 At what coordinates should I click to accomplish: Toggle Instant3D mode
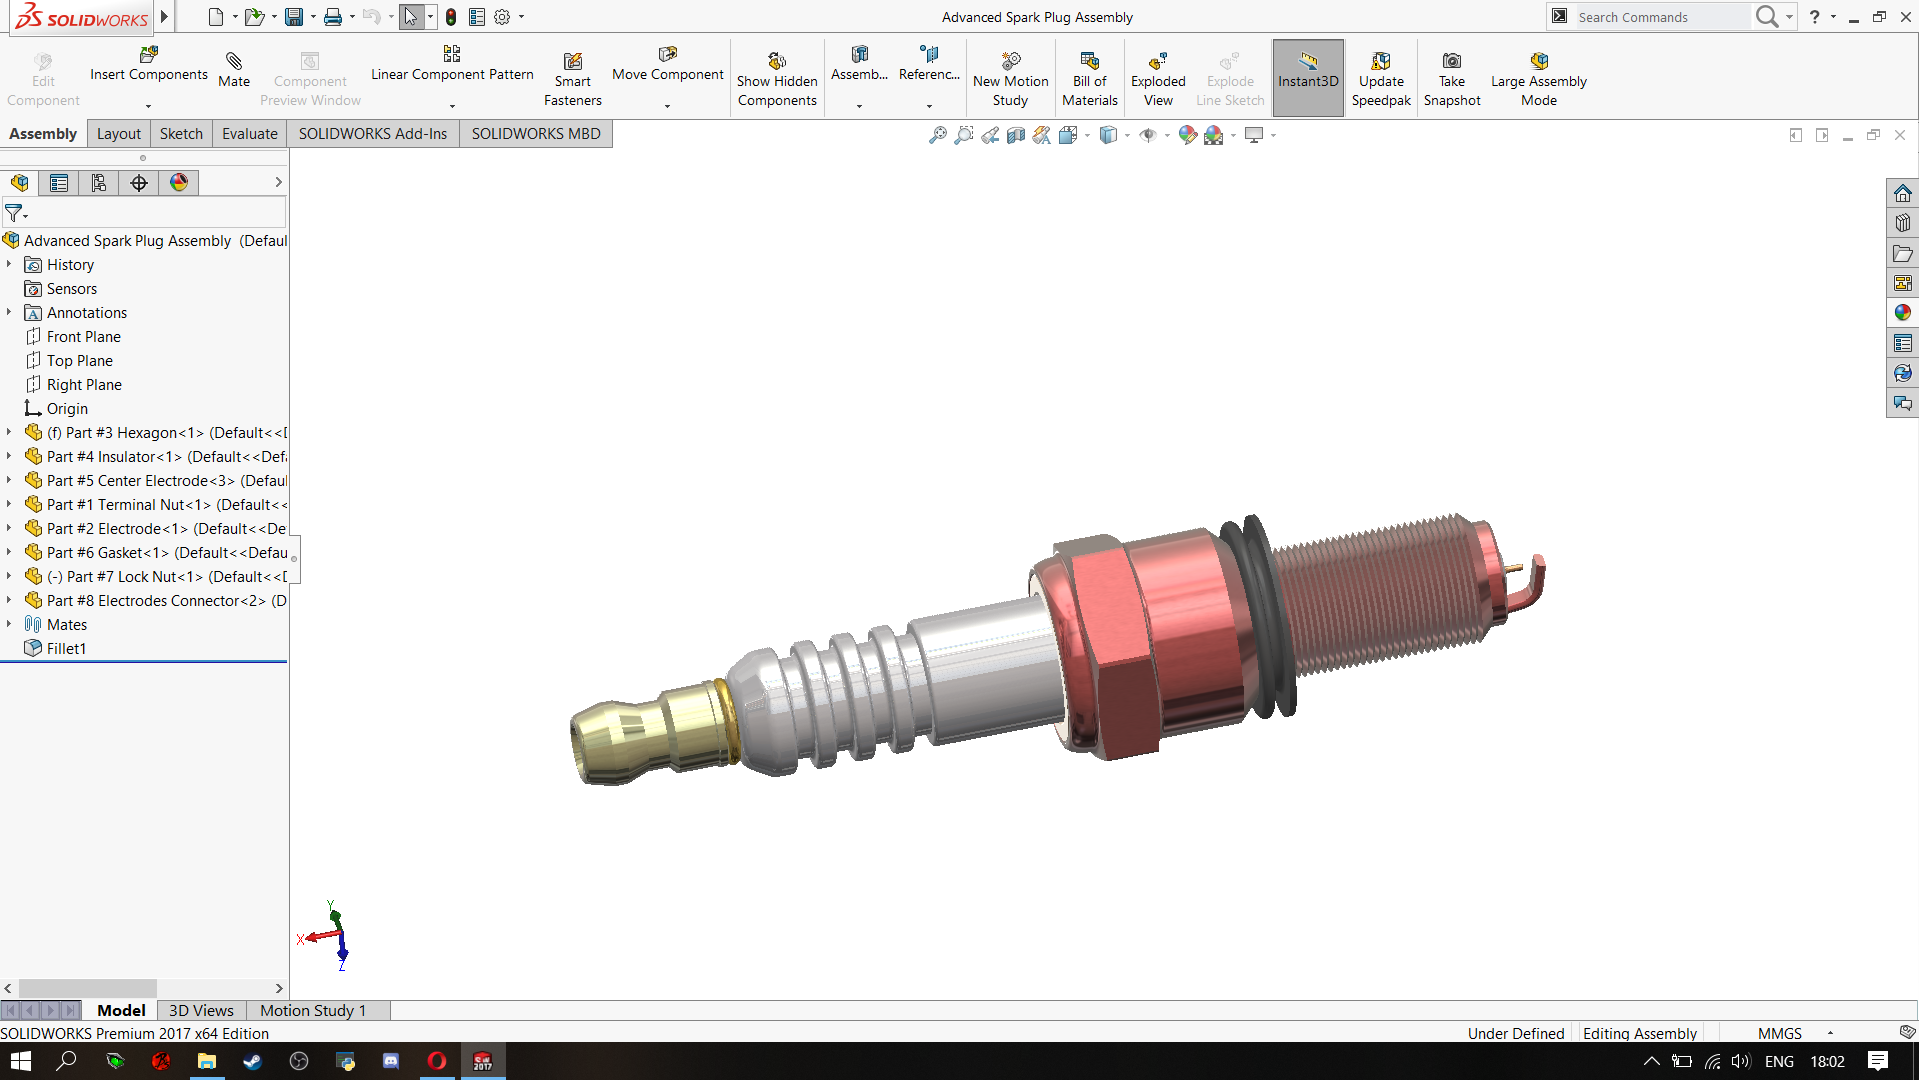point(1307,78)
